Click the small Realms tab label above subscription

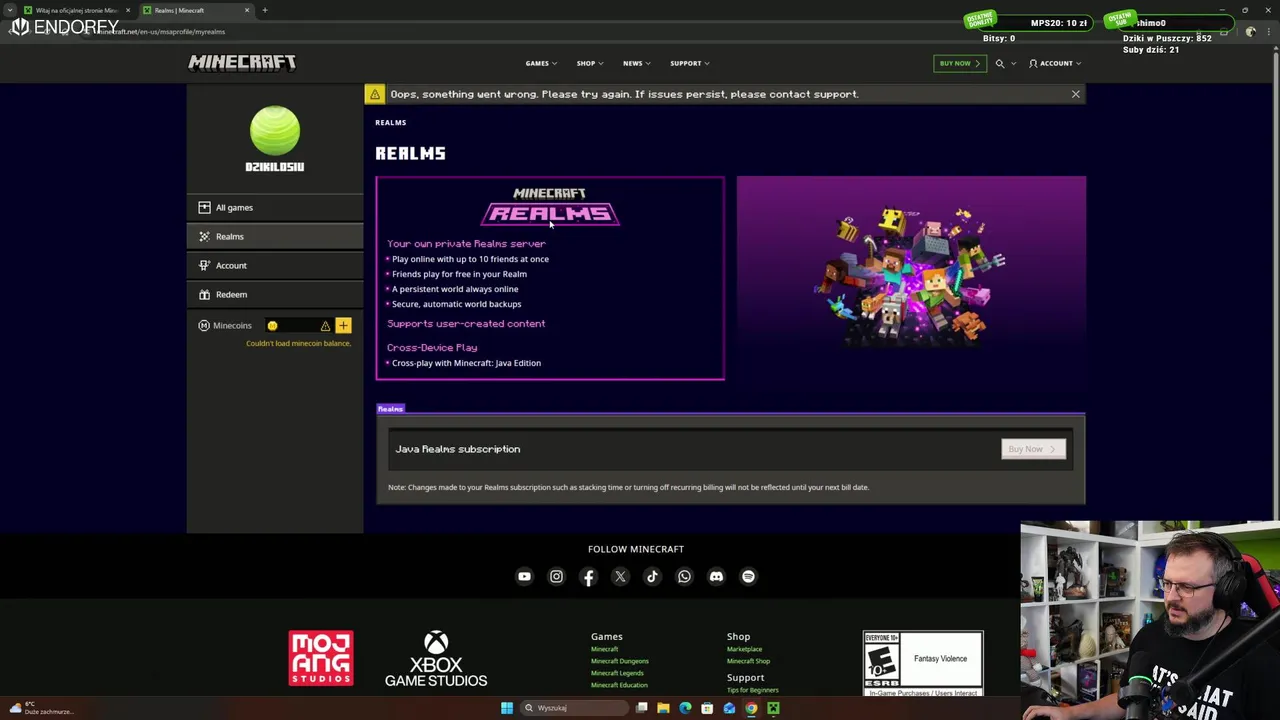390,409
